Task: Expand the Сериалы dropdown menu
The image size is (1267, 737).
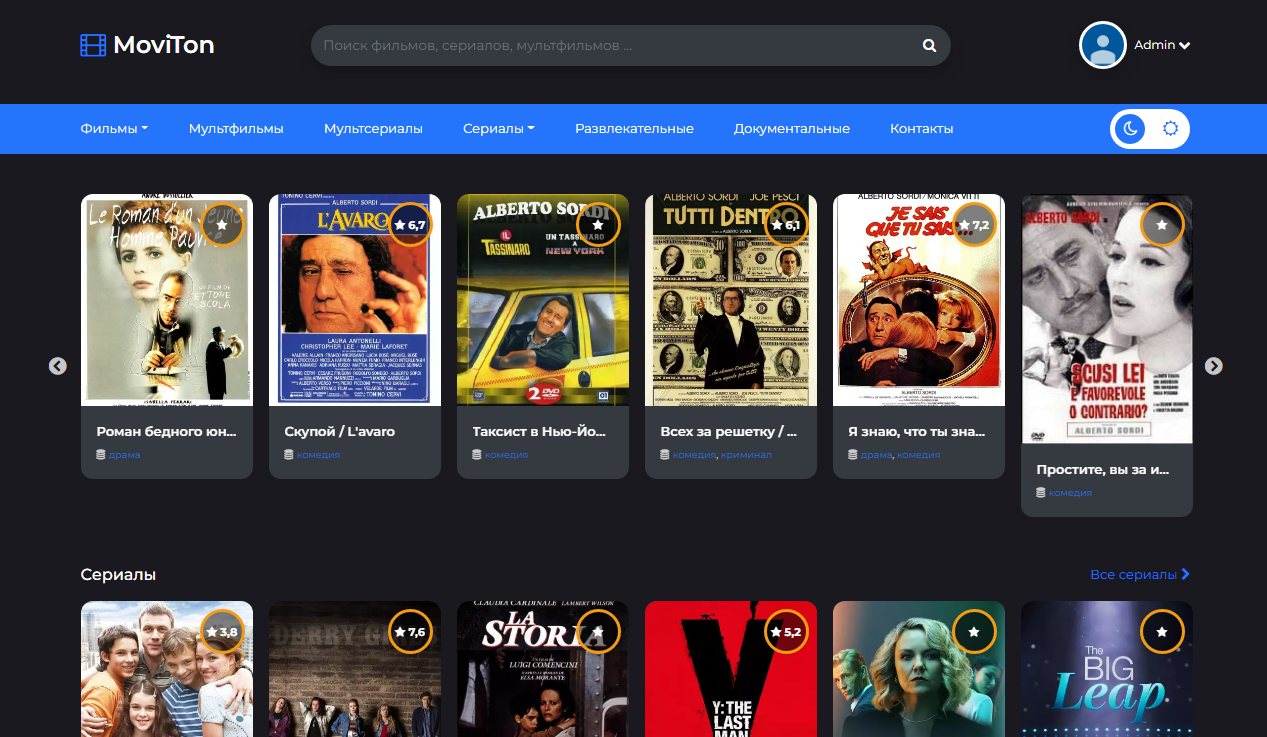Action: (498, 129)
